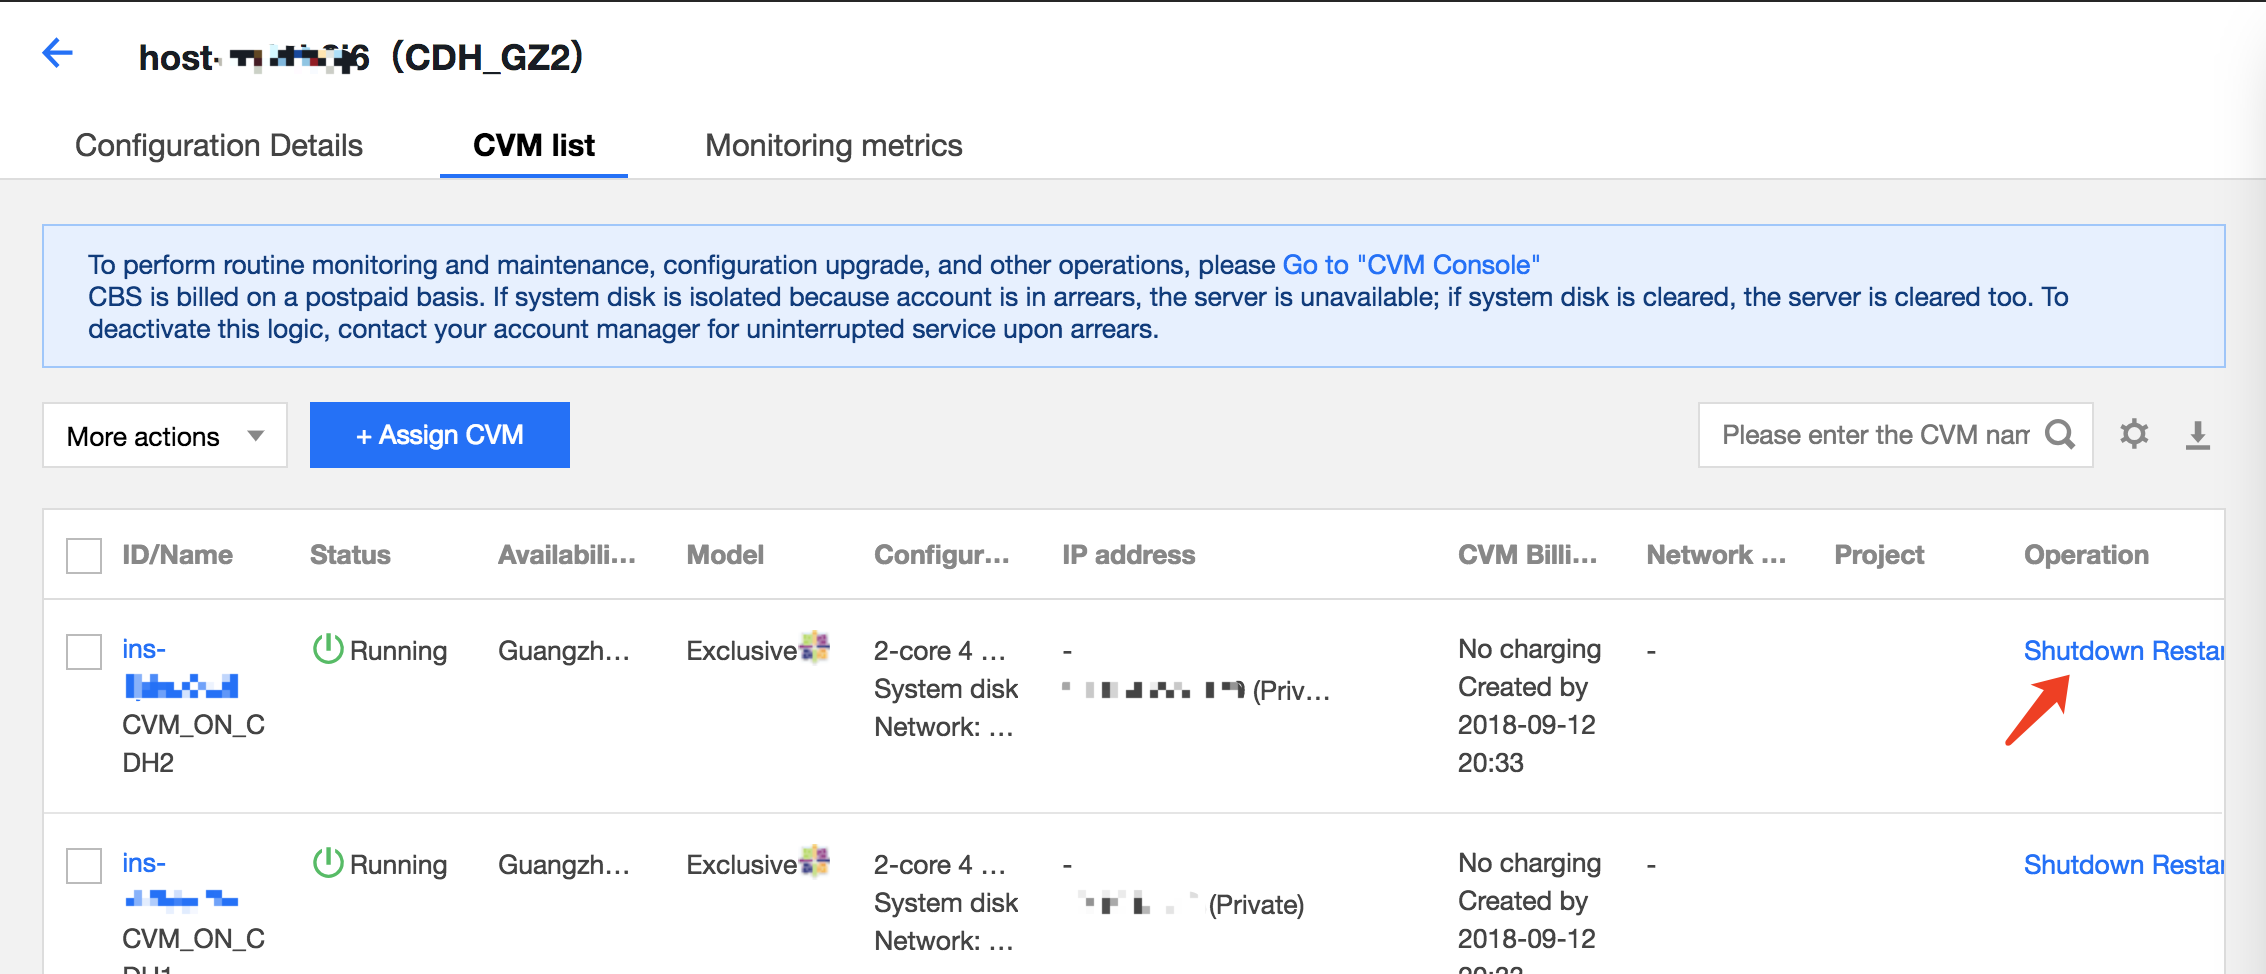Click second row Running power icon
Image resolution: width=2266 pixels, height=974 pixels.
click(328, 863)
